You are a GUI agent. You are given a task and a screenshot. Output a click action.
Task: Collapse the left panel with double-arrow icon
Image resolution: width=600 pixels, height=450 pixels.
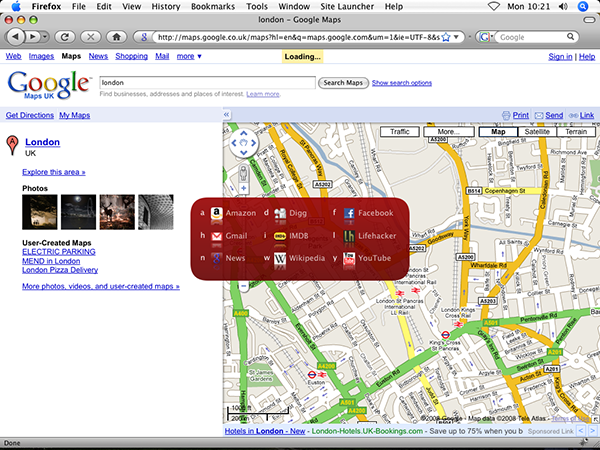227,114
